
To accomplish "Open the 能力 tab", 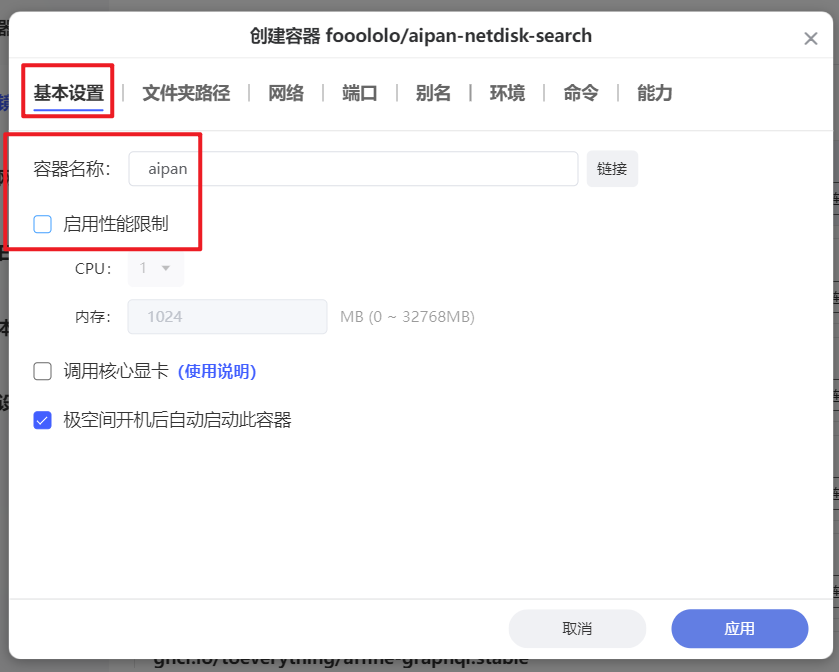I will pyautogui.click(x=654, y=91).
